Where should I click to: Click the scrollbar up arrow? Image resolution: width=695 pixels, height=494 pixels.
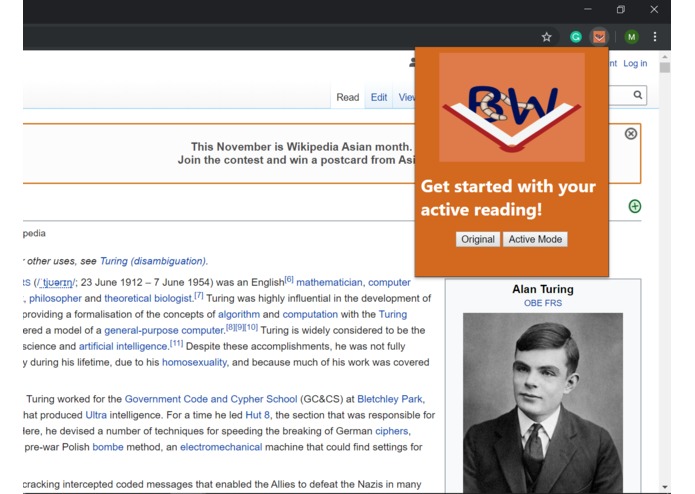pyautogui.click(x=664, y=57)
